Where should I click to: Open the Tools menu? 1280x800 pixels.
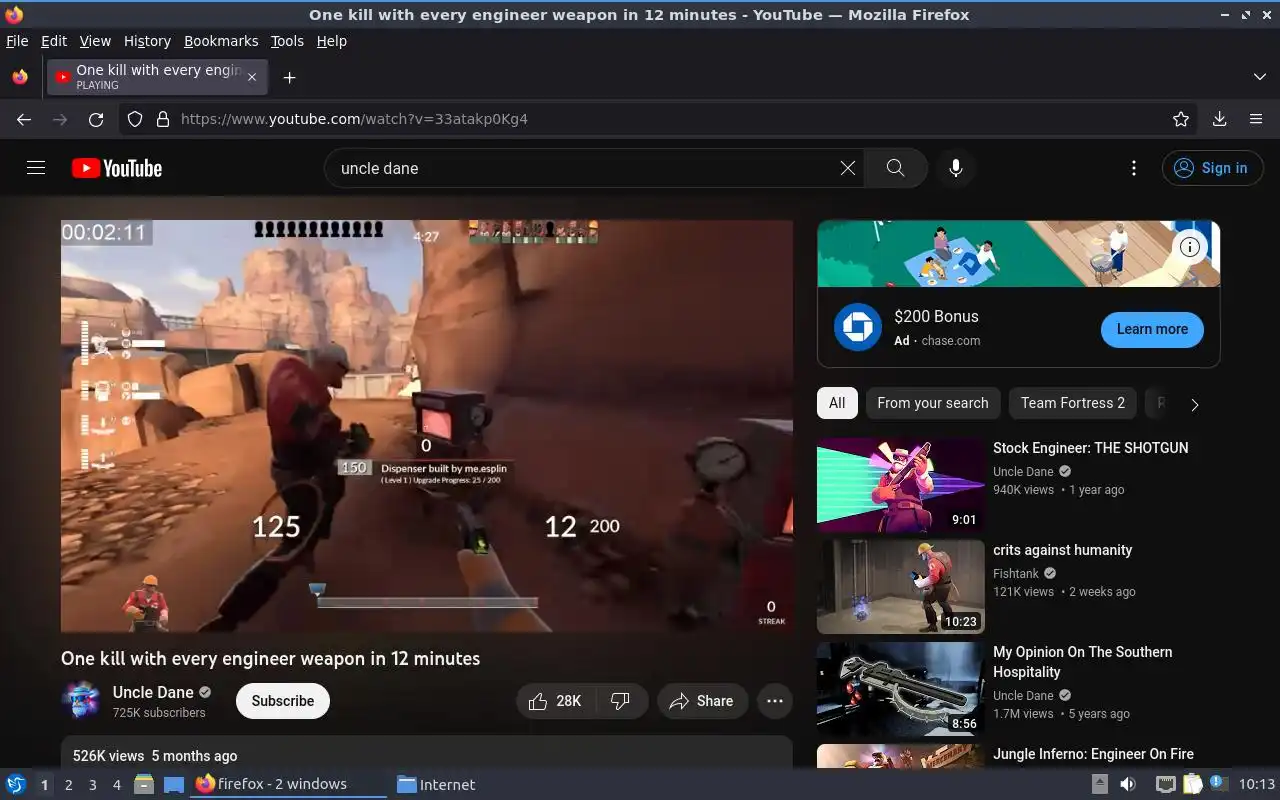coord(287,41)
